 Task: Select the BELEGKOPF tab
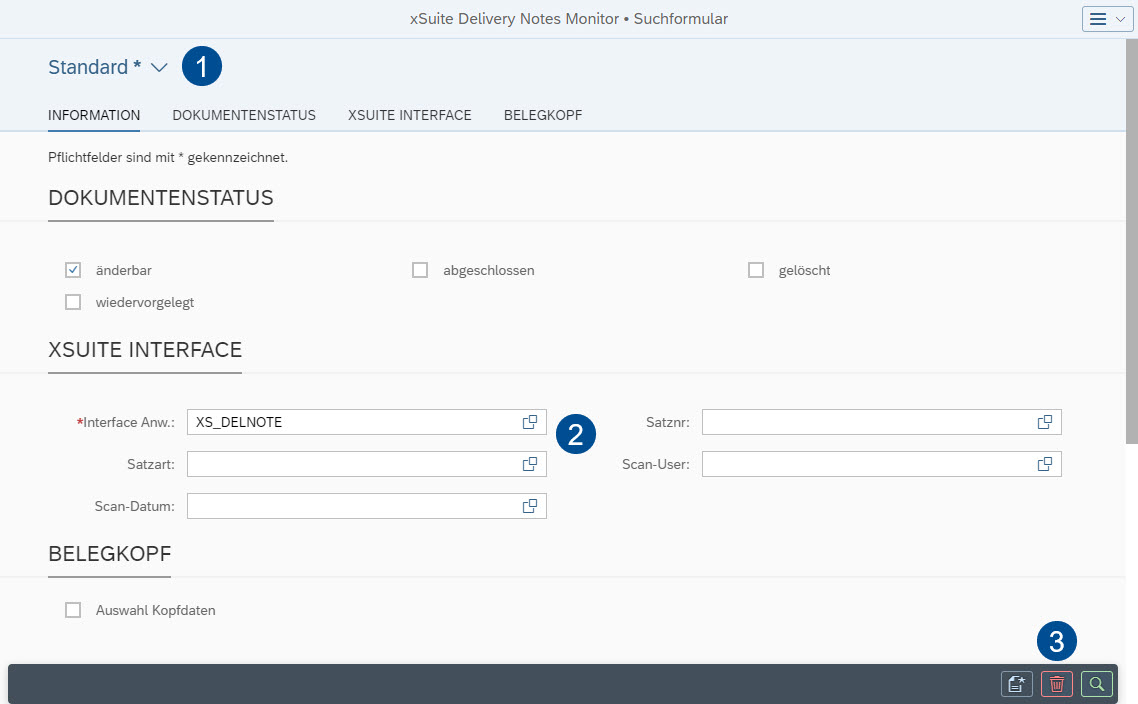click(543, 115)
